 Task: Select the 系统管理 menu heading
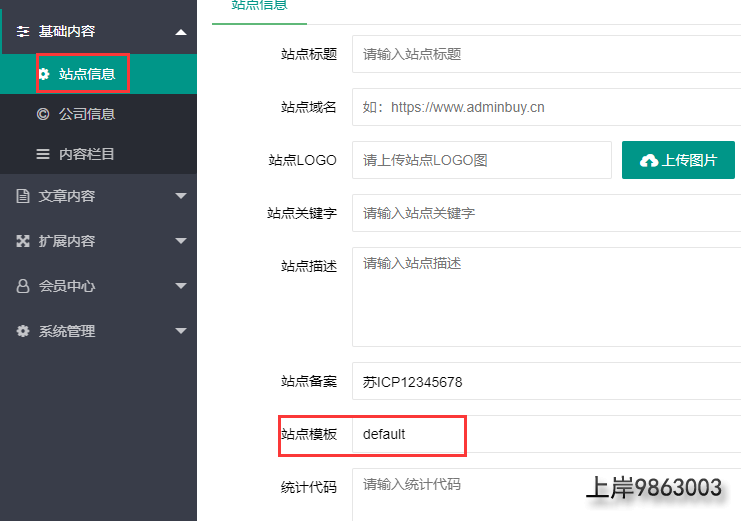[x=98, y=331]
